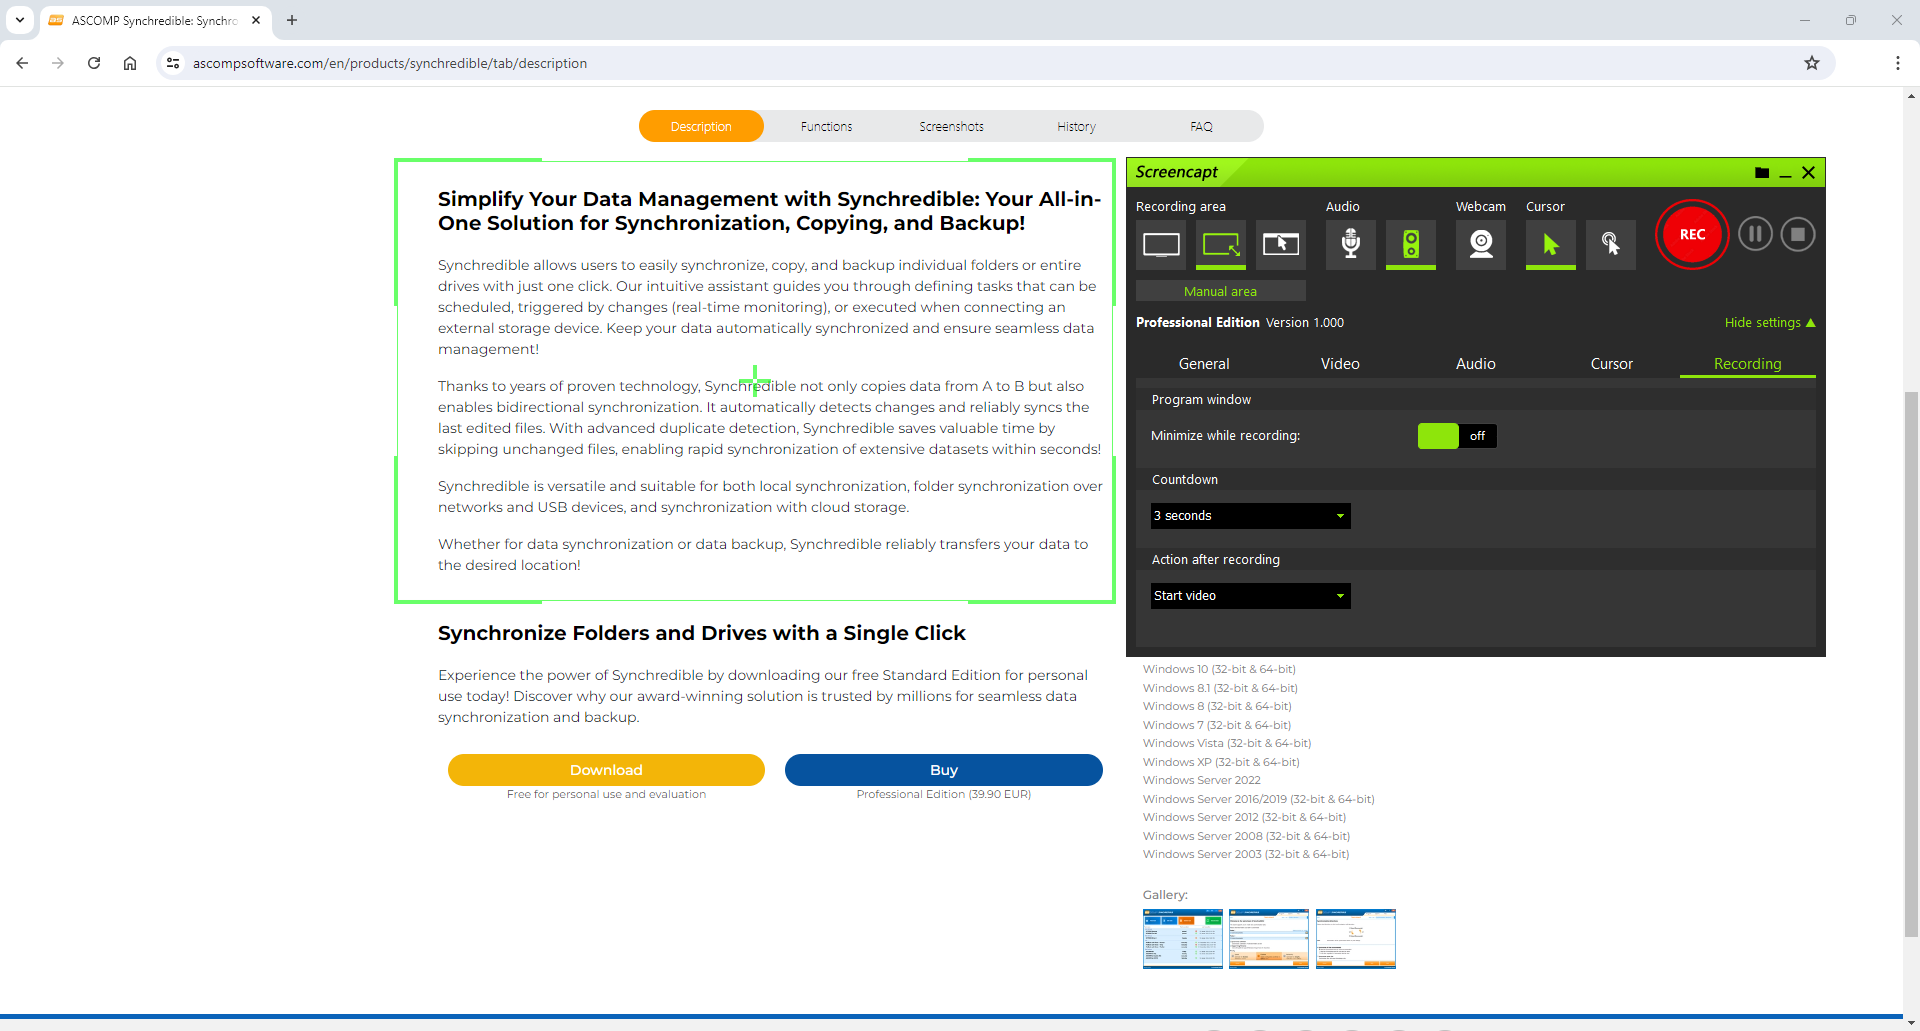Click the yellow Download button

point(606,770)
